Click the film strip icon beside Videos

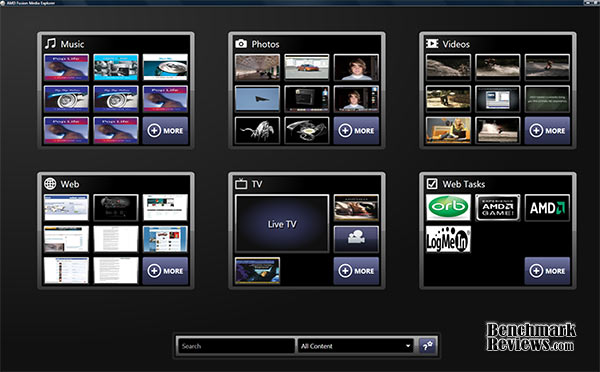tap(432, 44)
